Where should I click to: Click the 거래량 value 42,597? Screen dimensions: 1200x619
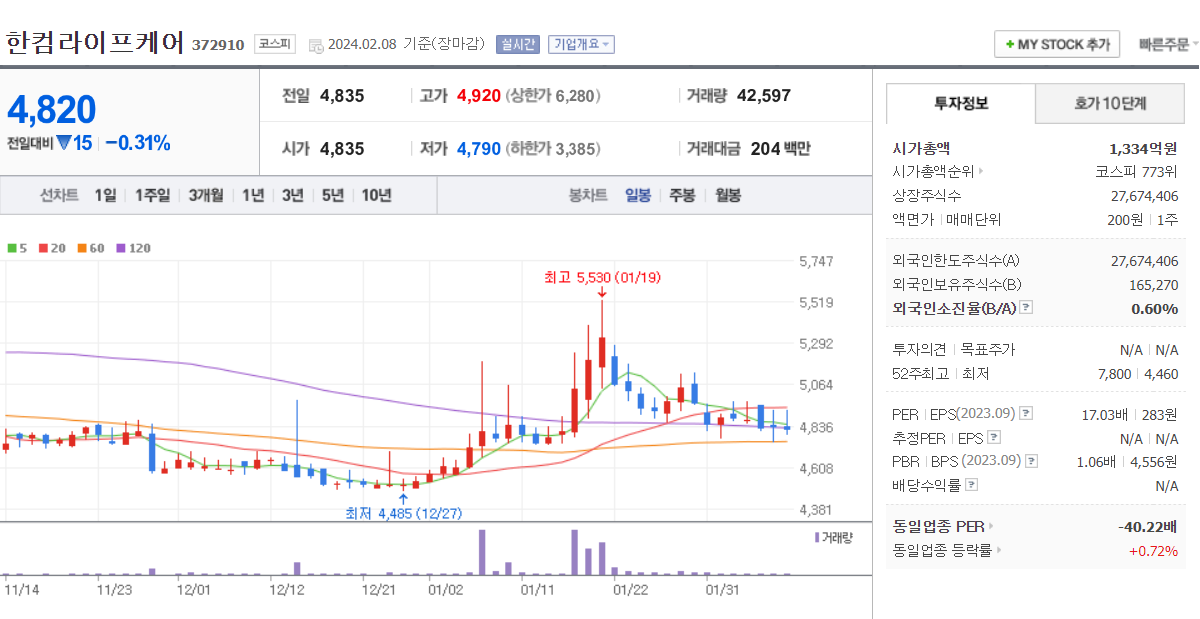[763, 96]
